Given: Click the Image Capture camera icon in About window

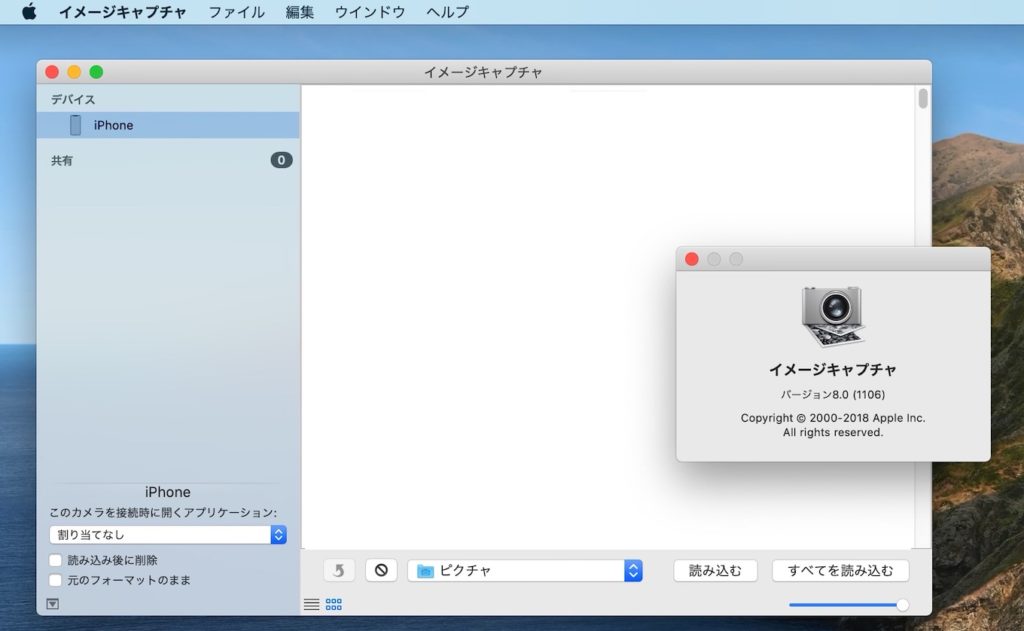Looking at the screenshot, I should click(832, 317).
